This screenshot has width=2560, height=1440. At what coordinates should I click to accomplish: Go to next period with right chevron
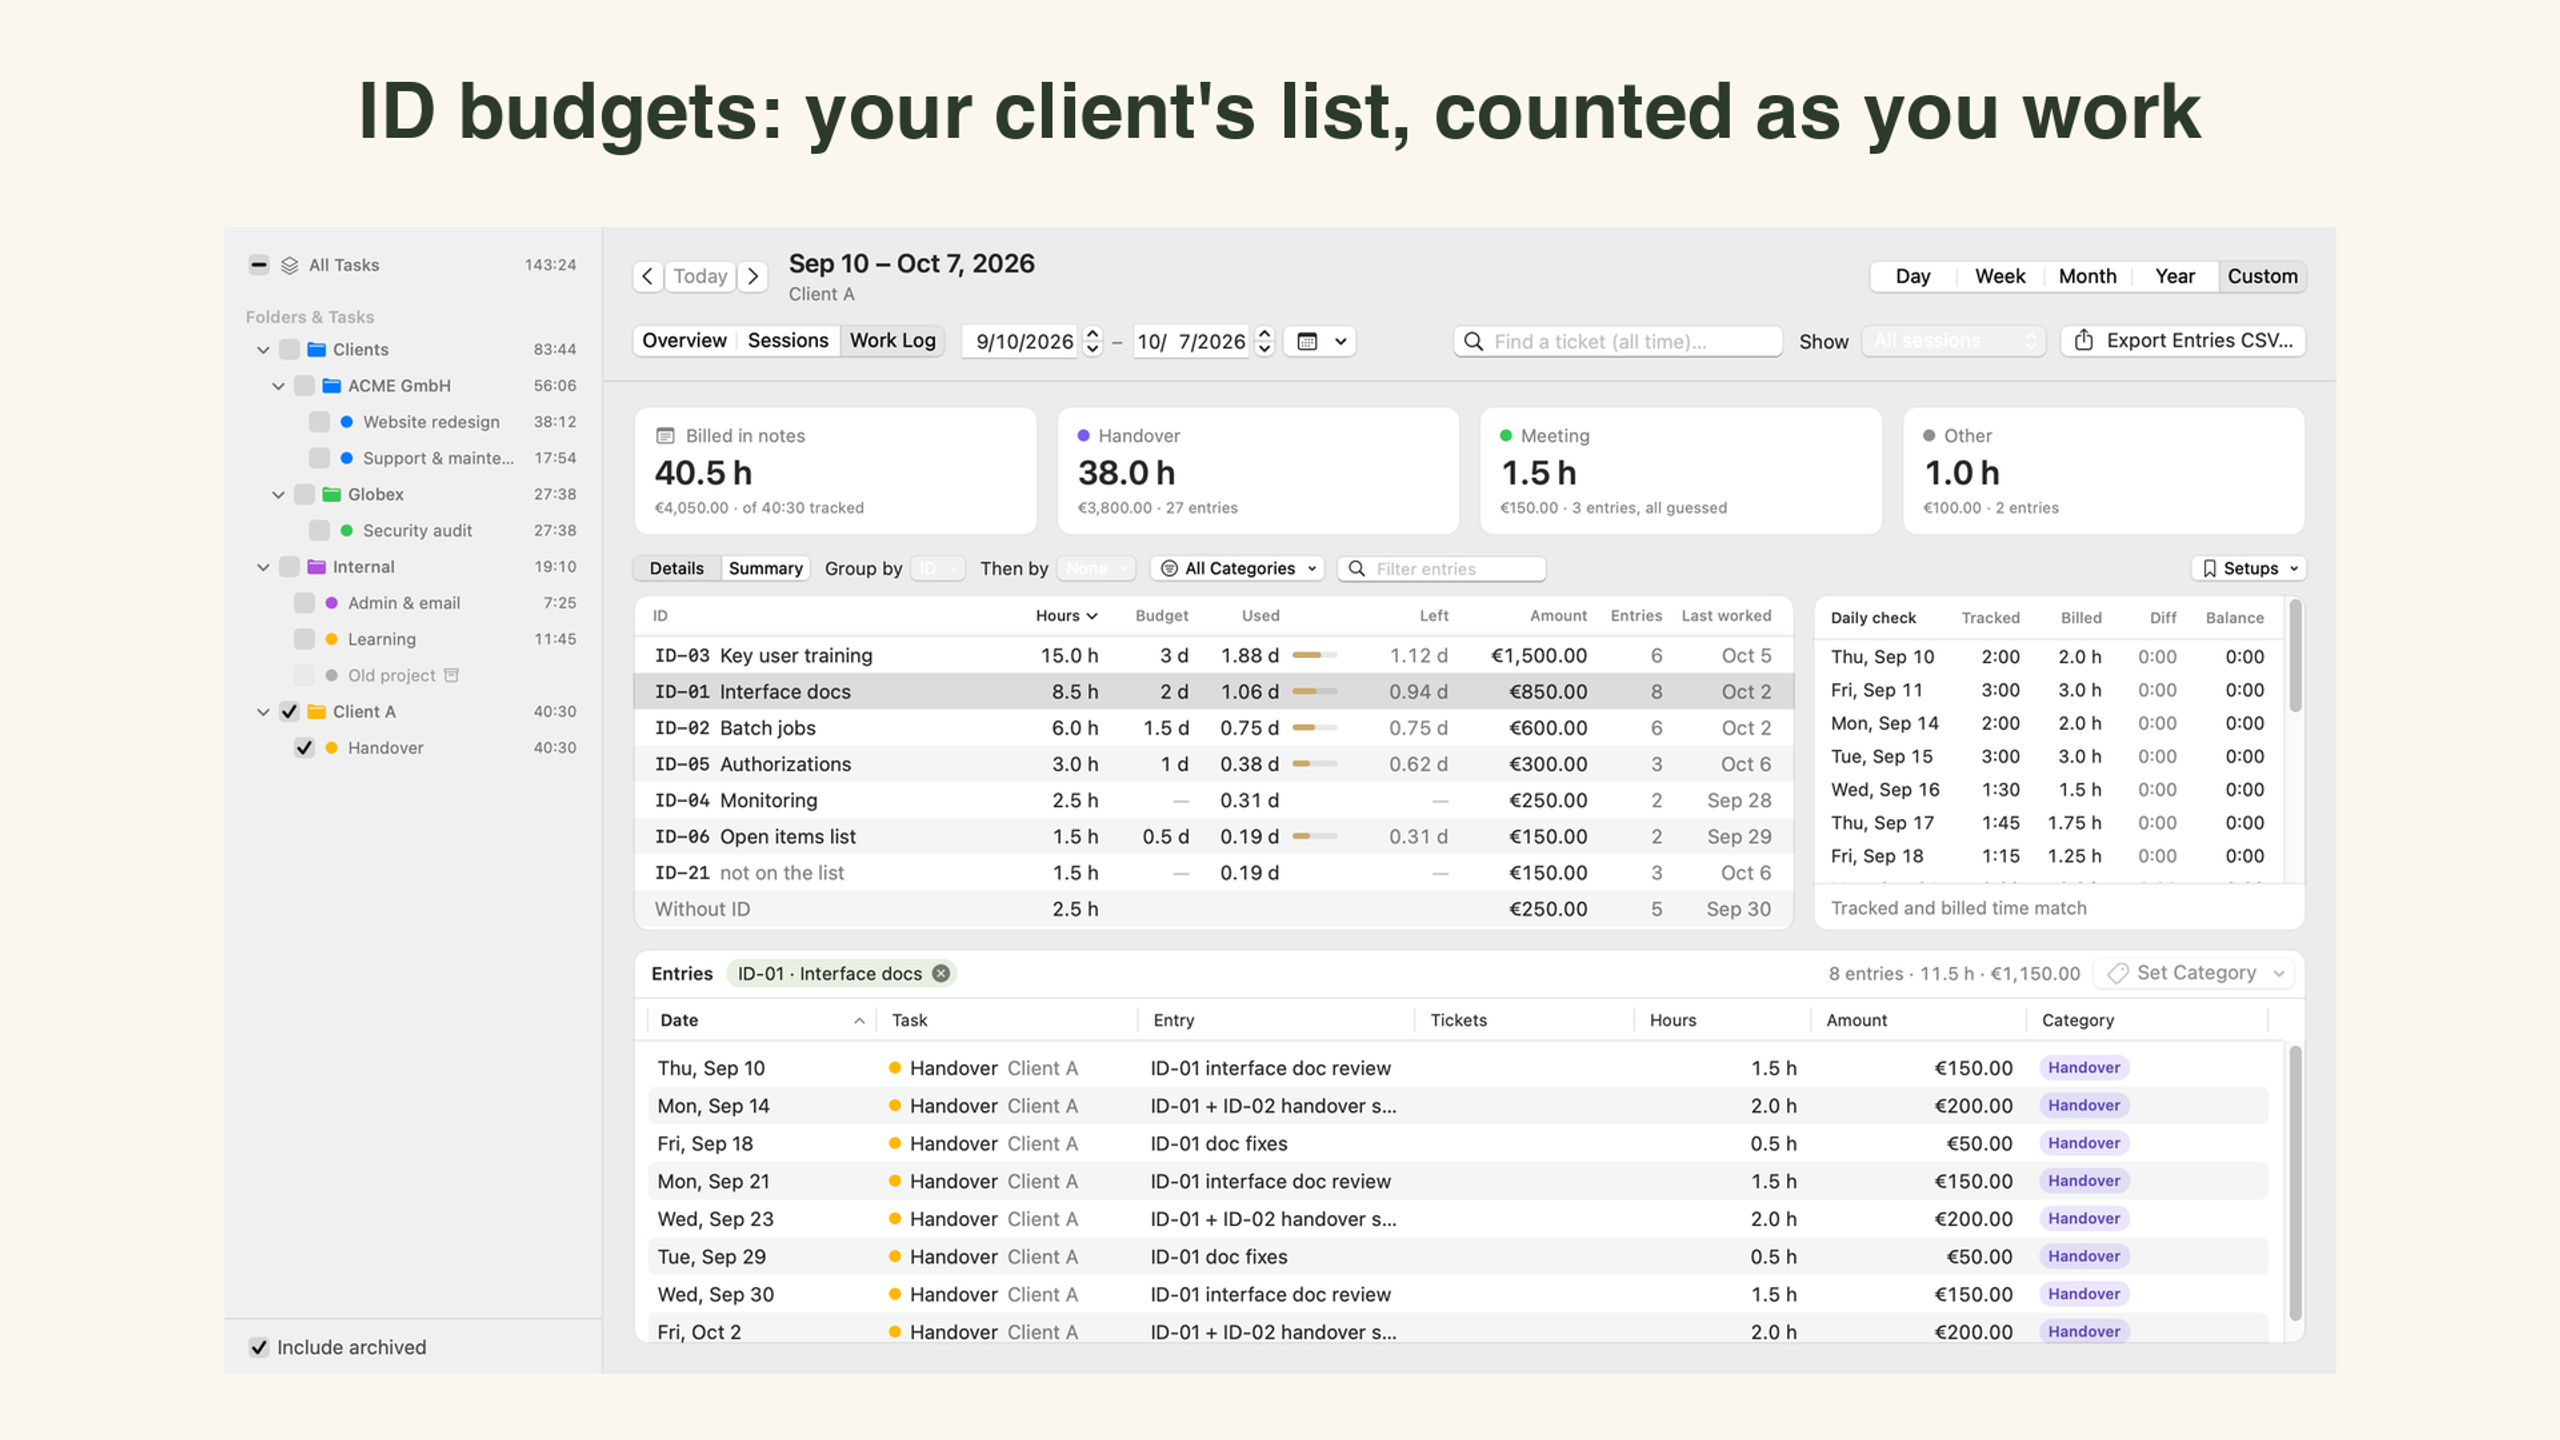click(x=753, y=276)
